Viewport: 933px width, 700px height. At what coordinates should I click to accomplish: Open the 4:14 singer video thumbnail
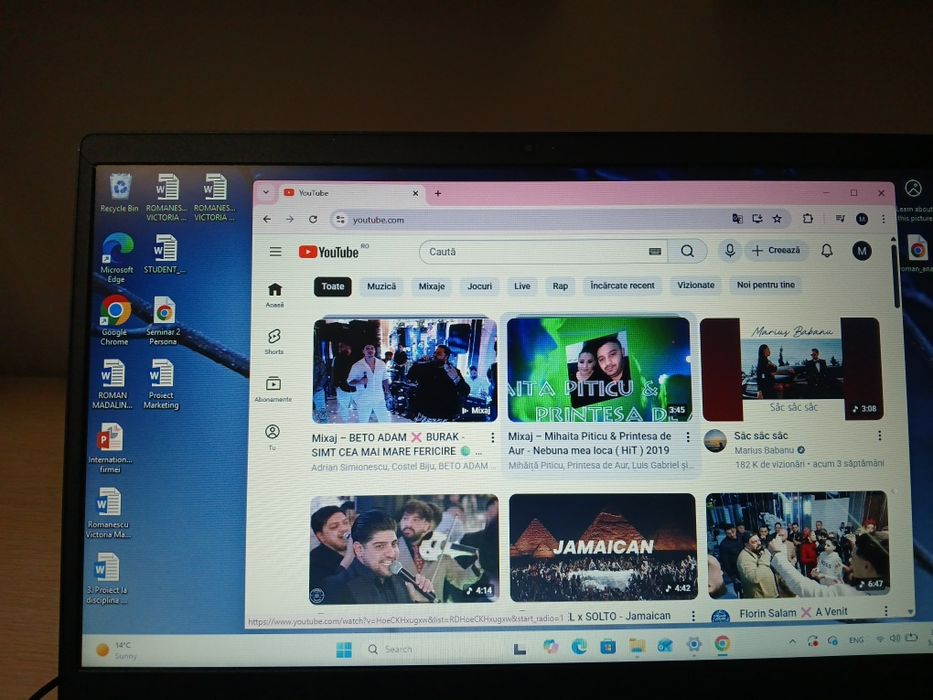pos(404,549)
